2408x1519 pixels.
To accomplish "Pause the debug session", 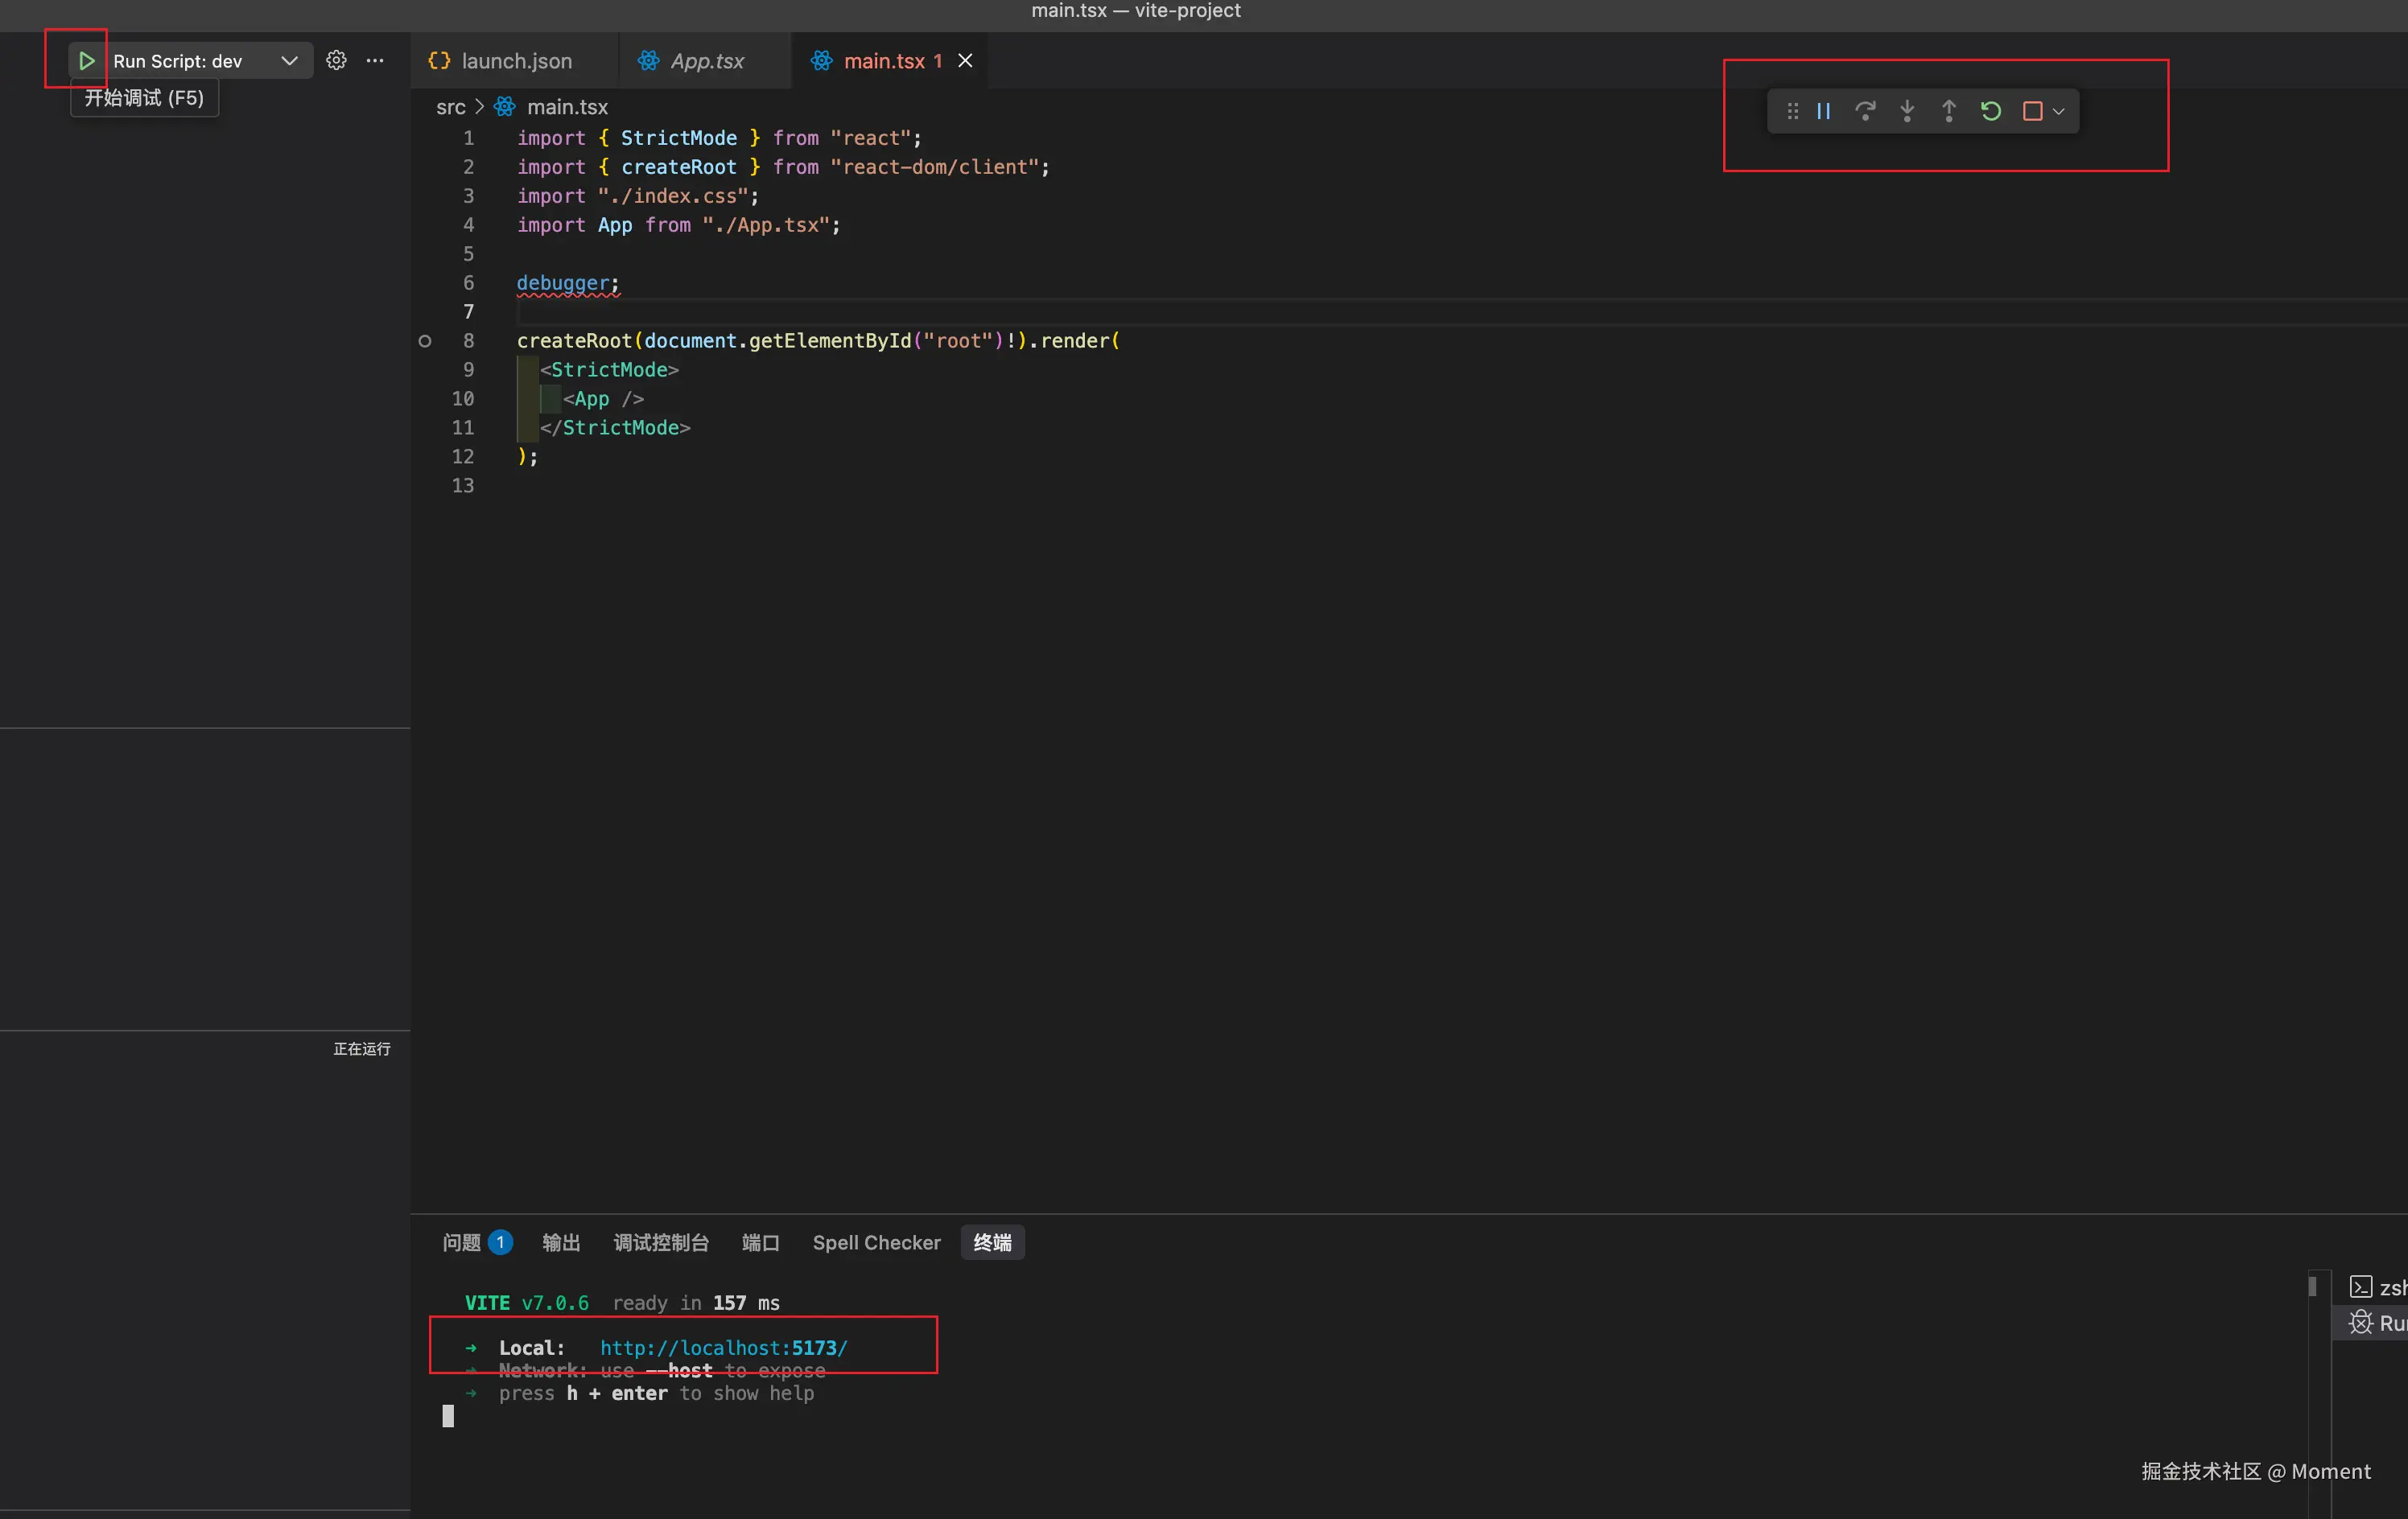I will (1823, 111).
